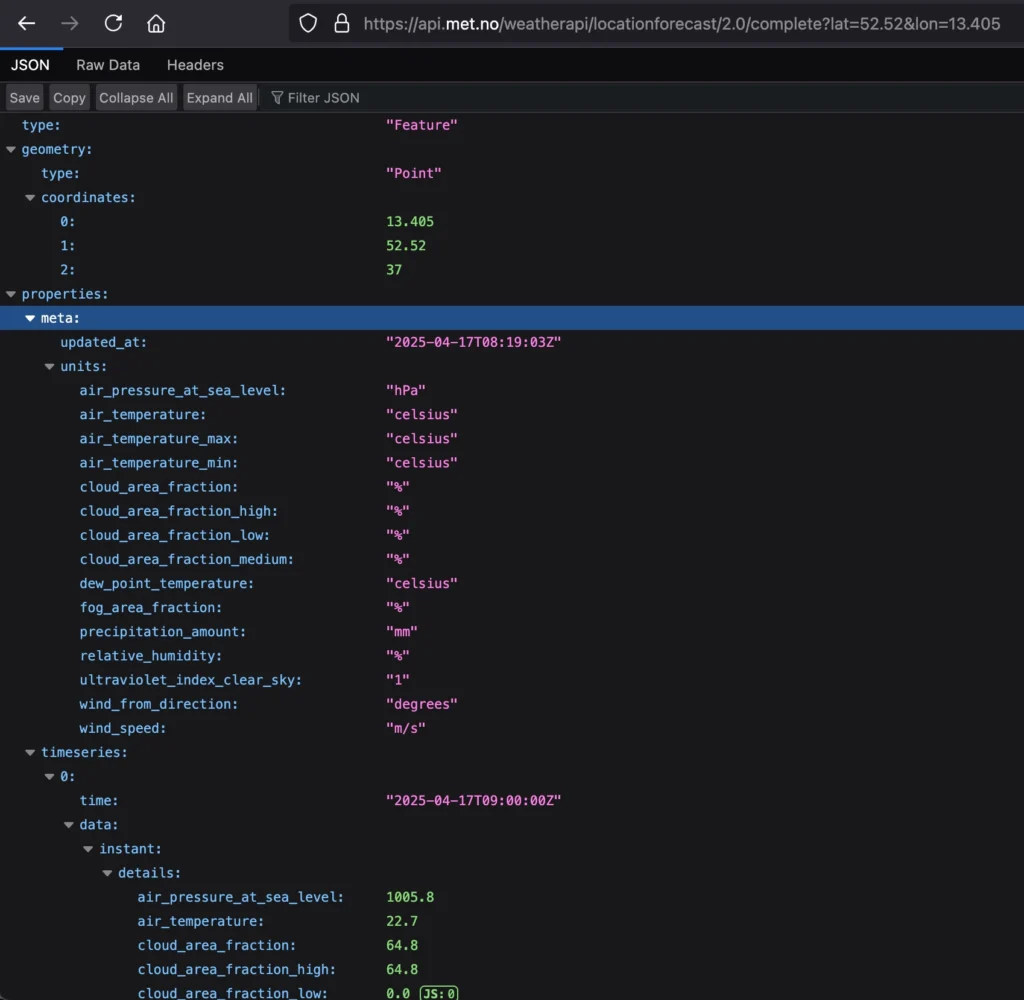
Task: Open the Headers tab
Action: tap(195, 65)
